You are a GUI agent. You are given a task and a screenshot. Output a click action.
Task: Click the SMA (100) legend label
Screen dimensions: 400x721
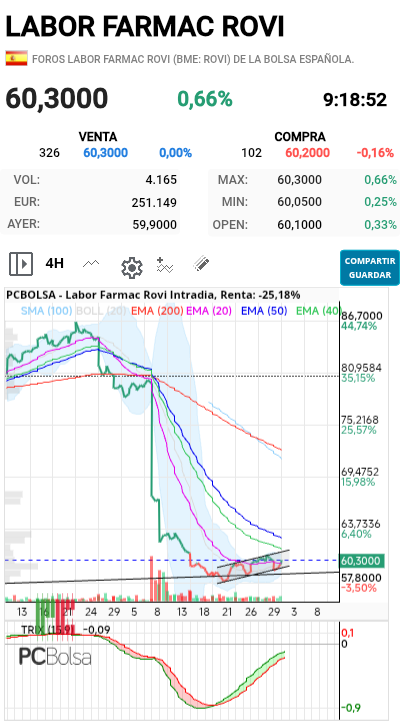pyautogui.click(x=46, y=311)
